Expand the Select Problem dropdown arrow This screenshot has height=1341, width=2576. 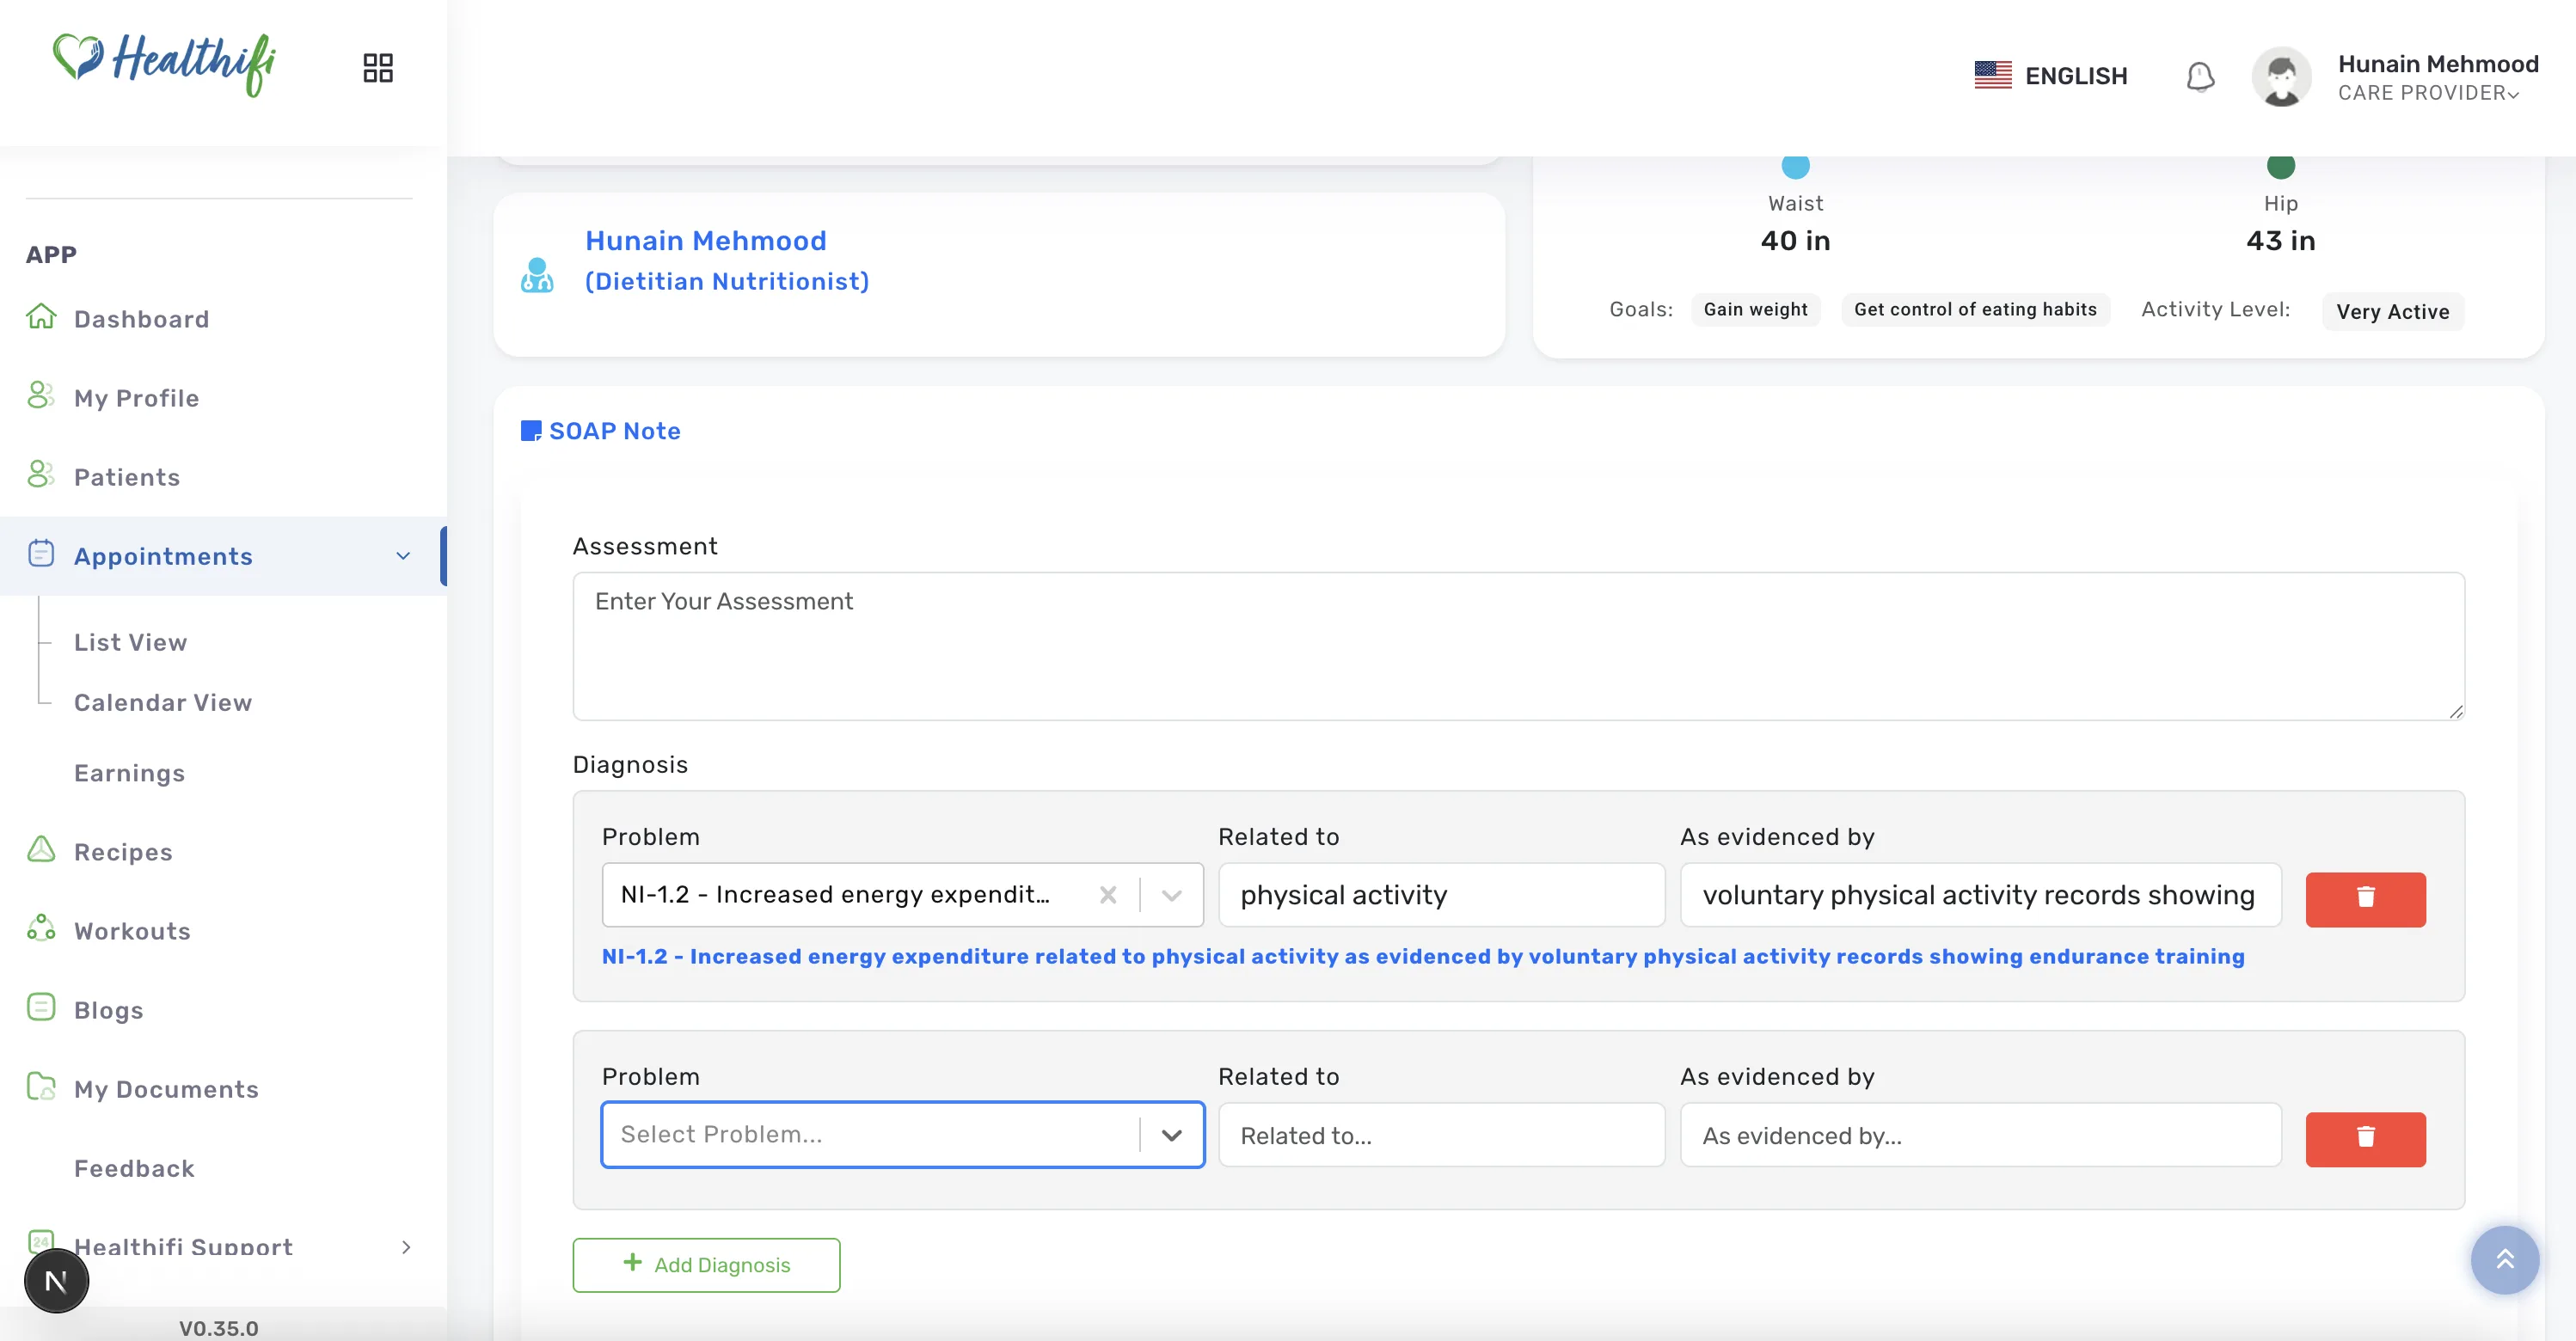tap(1172, 1135)
